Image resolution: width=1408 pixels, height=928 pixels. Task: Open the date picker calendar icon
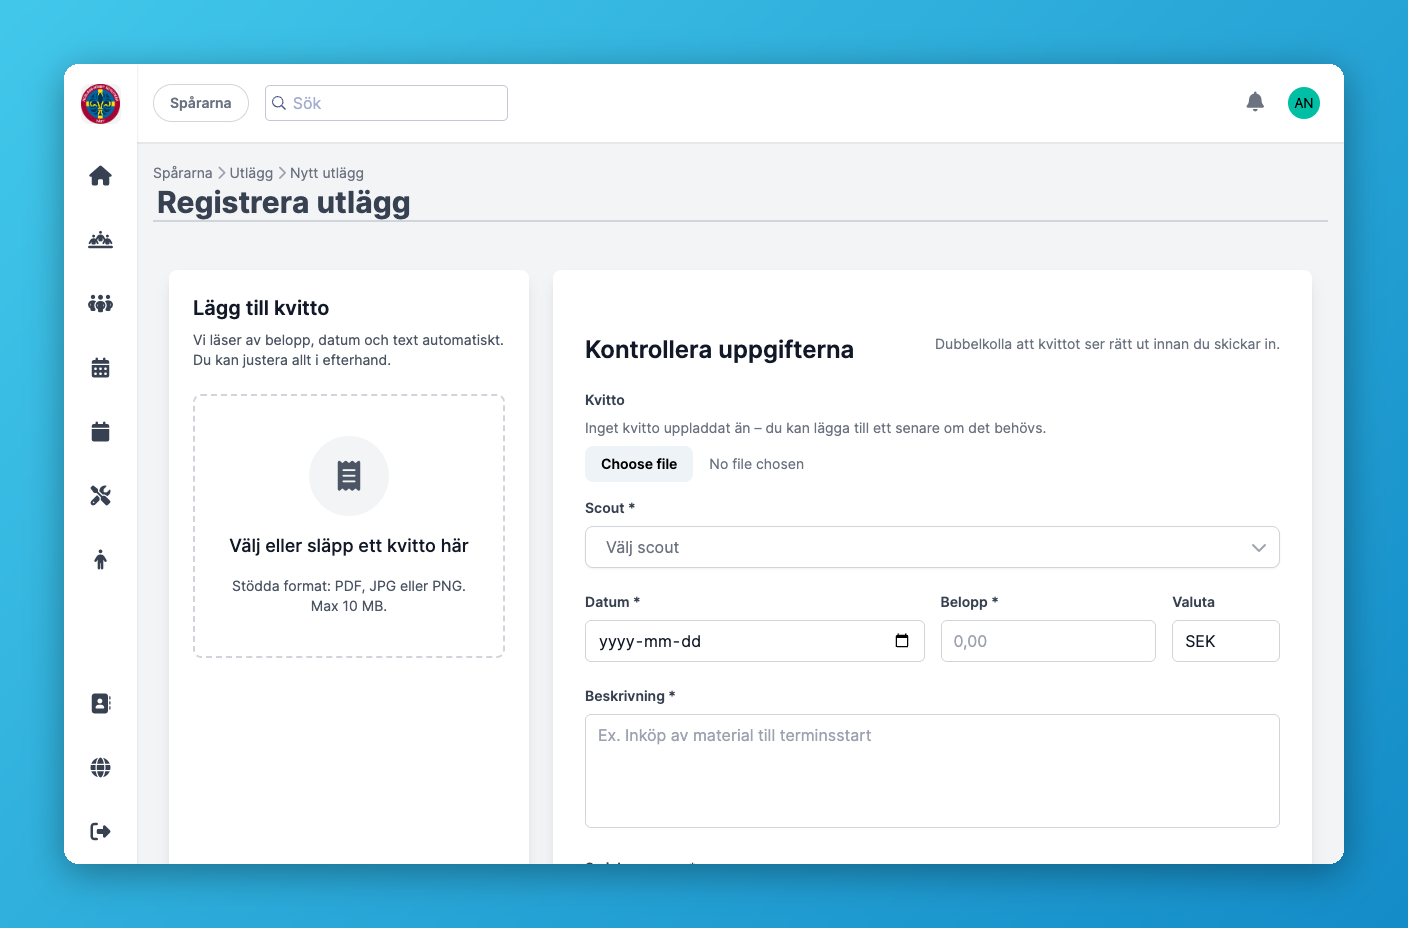902,641
